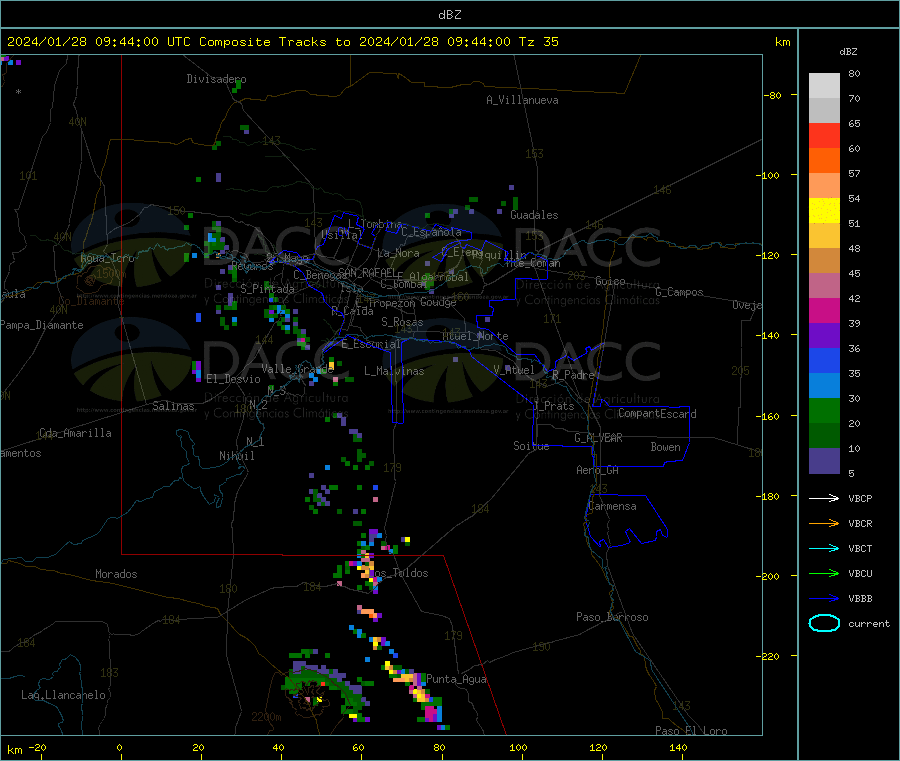Image resolution: width=900 pixels, height=761 pixels.
Task: Click the Cda_Amarilla map label
Action: tap(75, 433)
